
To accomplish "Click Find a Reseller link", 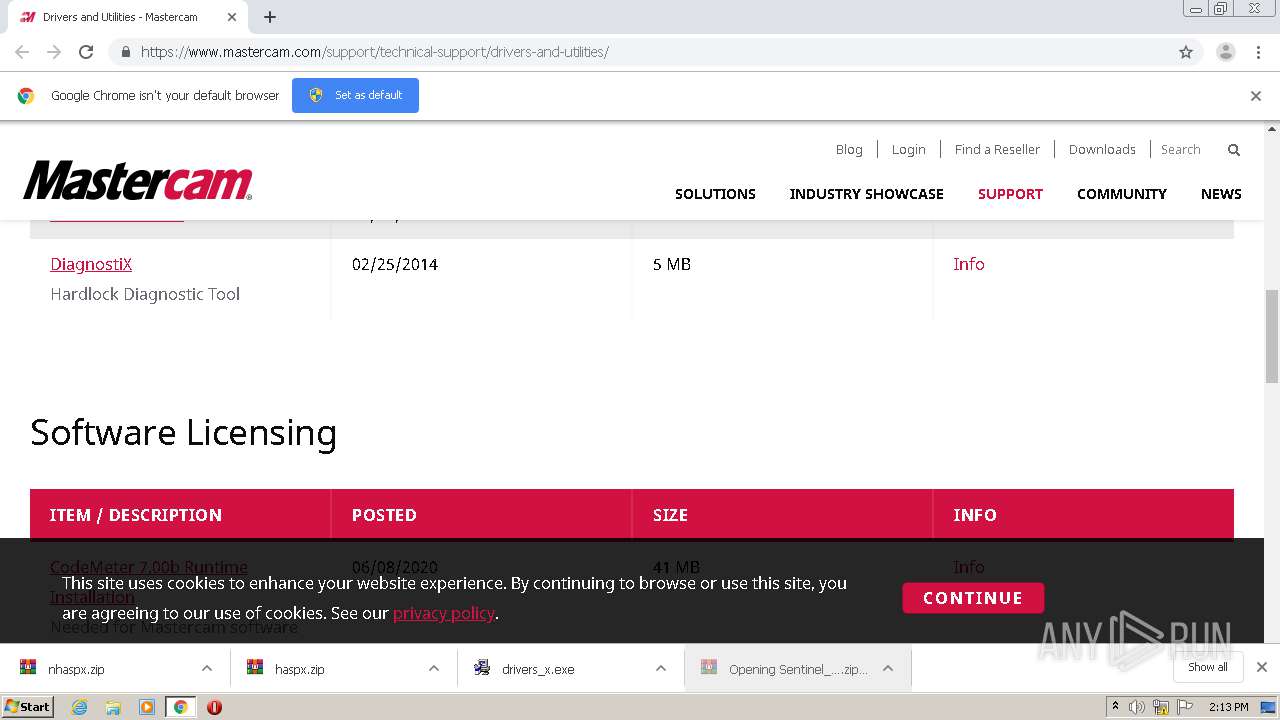I will pyautogui.click(x=997, y=149).
